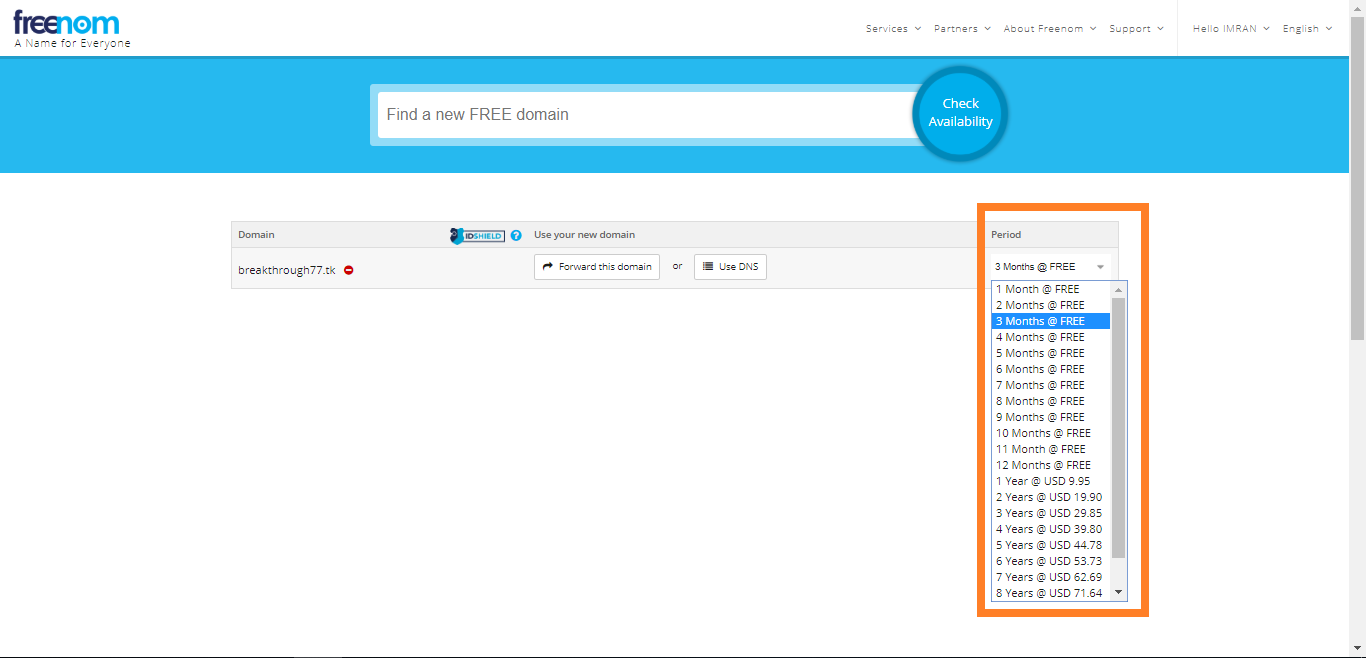This screenshot has width=1366, height=658.
Task: Click the Find a new FREE domain field
Action: coord(645,115)
